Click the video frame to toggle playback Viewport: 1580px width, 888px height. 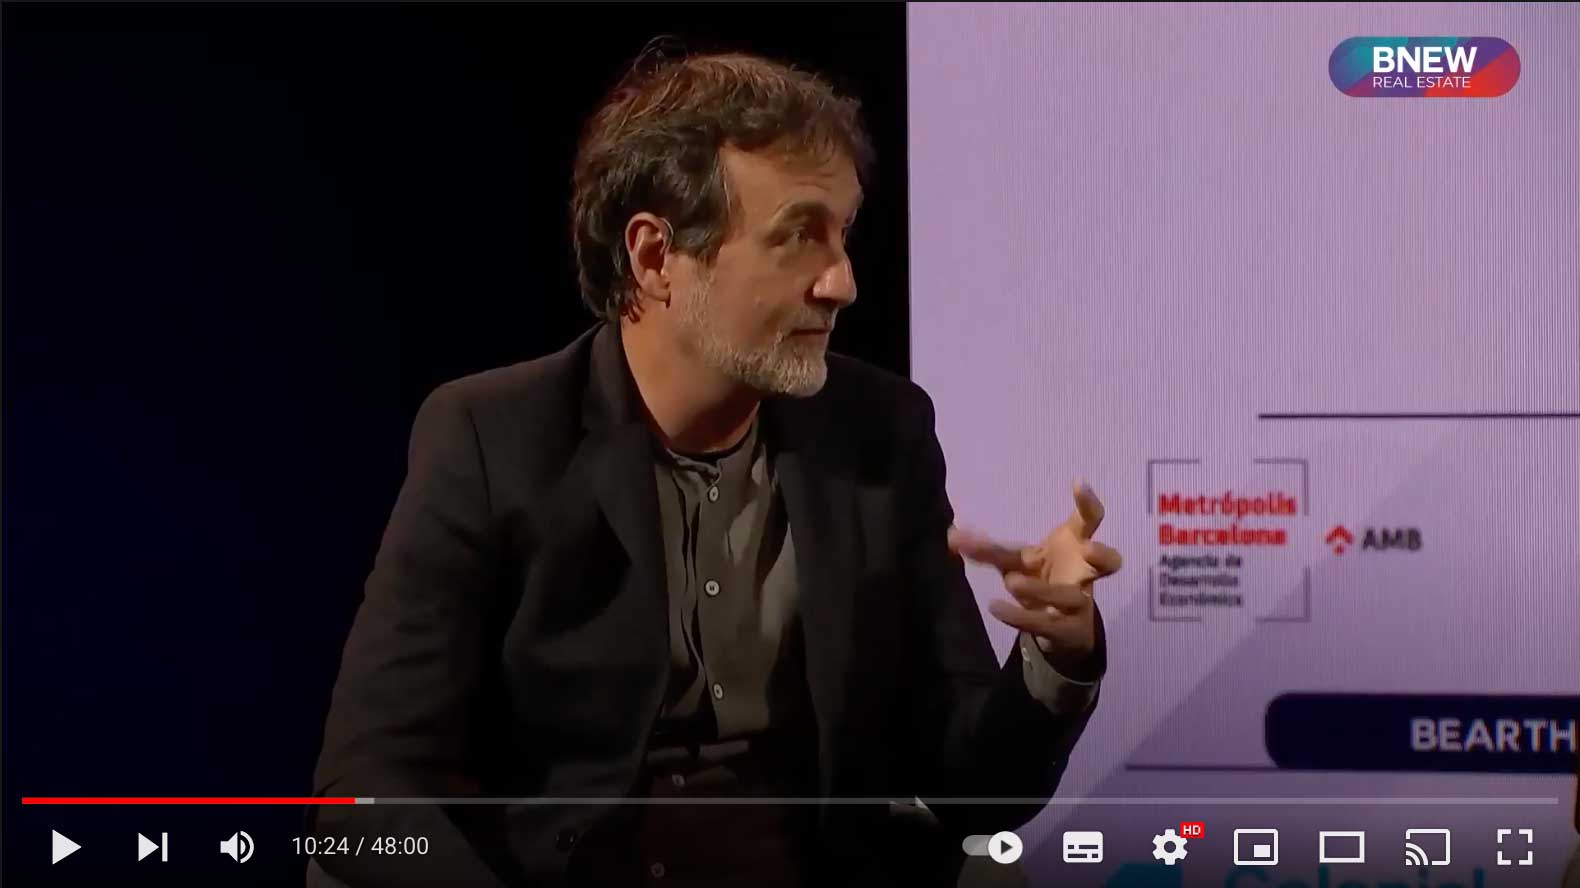tap(790, 400)
